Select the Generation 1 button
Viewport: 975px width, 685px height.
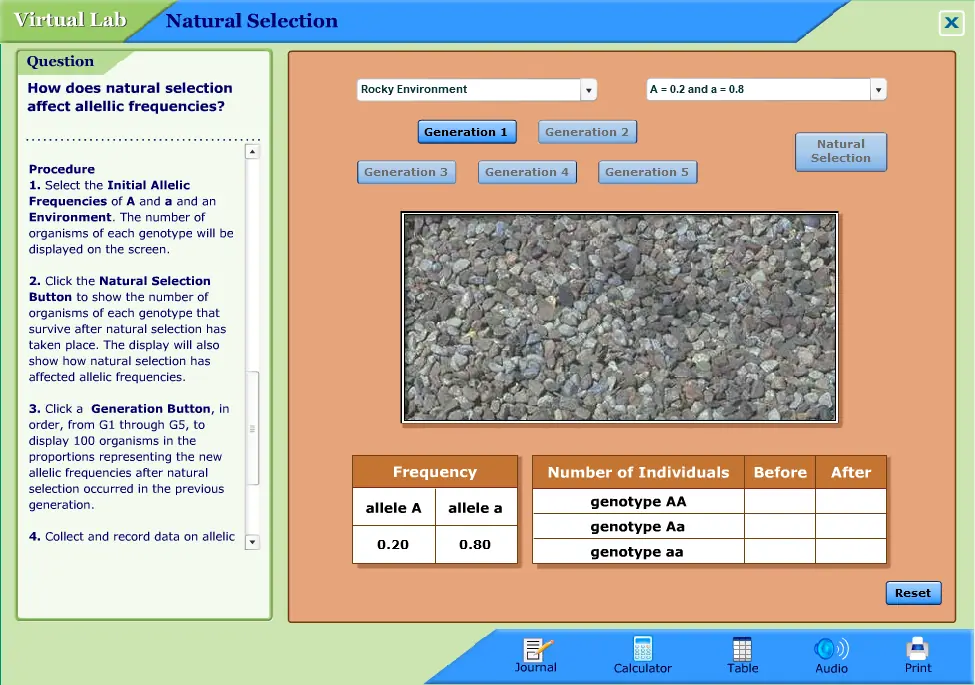(x=466, y=132)
